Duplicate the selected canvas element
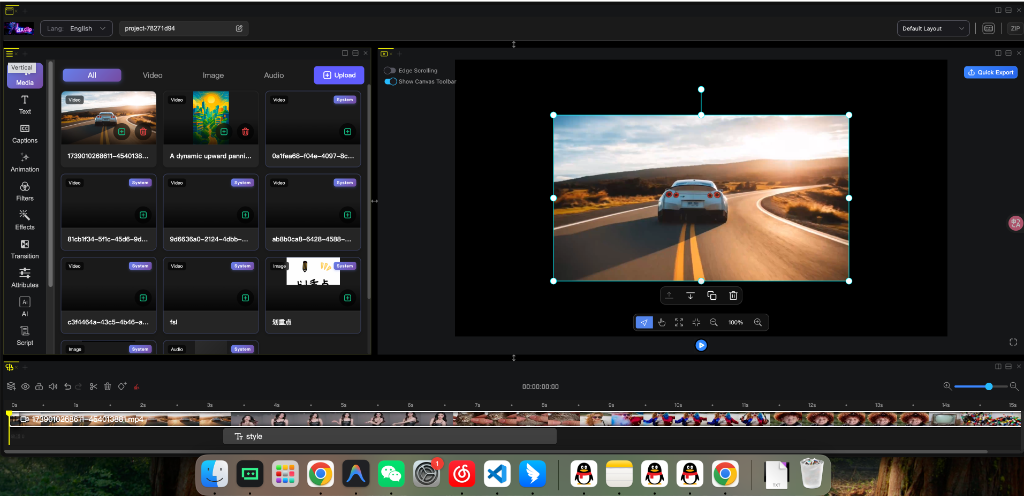 (x=712, y=296)
